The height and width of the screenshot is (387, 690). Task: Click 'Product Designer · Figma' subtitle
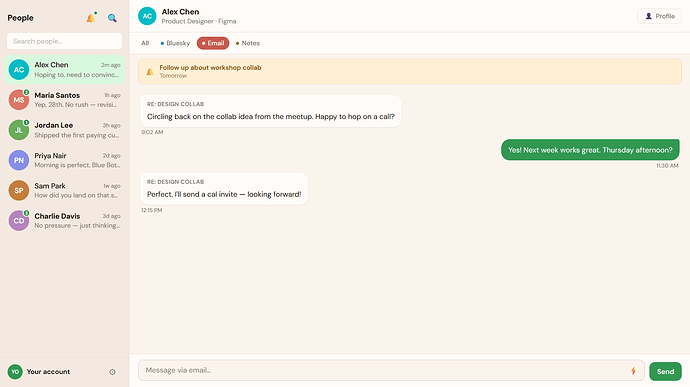[199, 21]
